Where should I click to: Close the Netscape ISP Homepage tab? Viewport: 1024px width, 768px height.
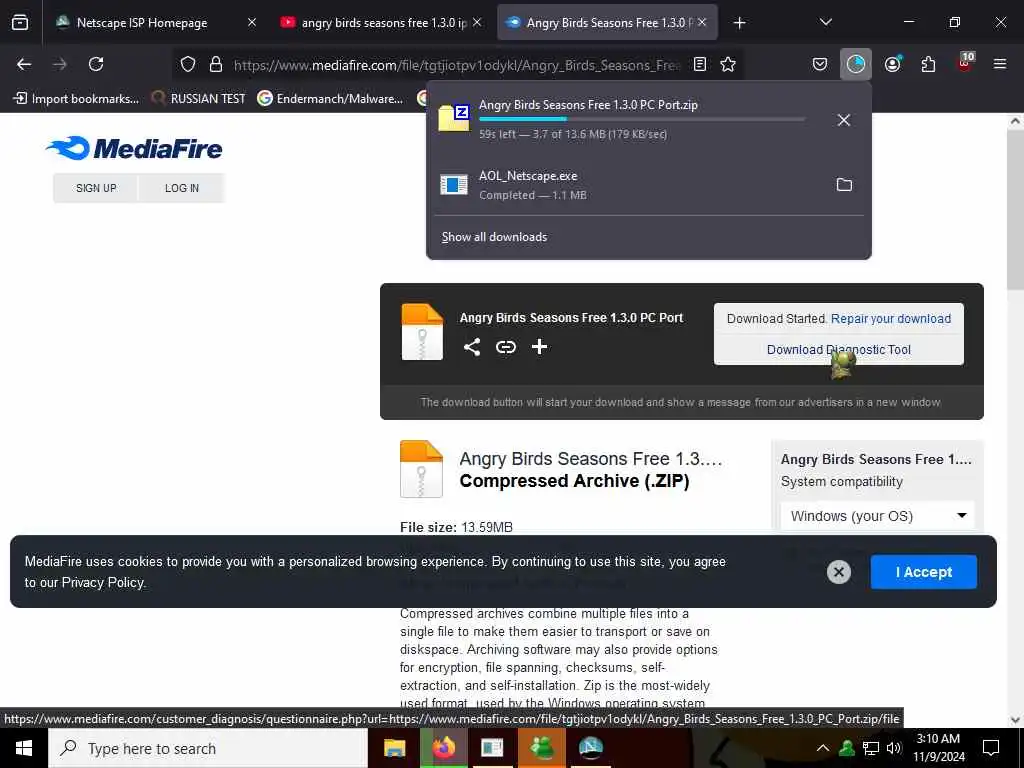click(x=252, y=22)
